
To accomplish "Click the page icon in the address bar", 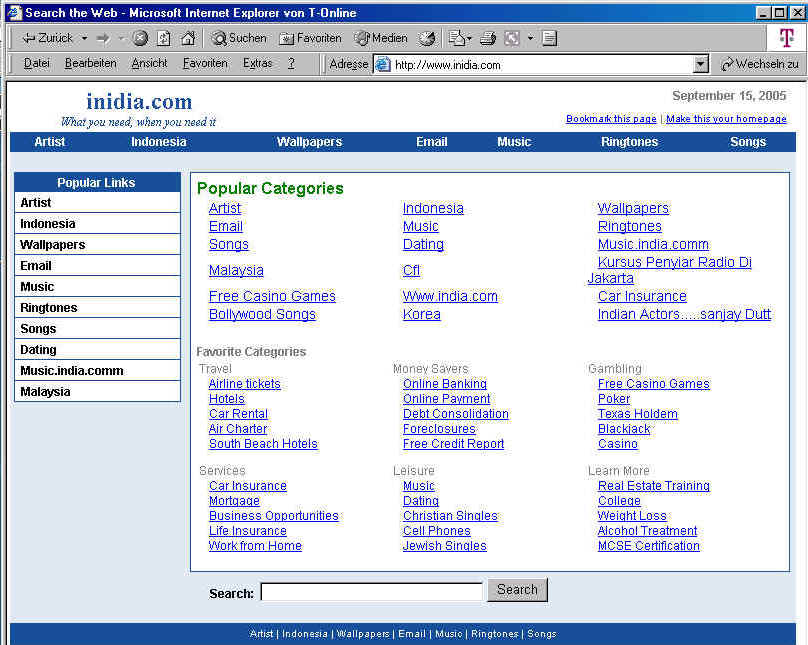I will pyautogui.click(x=382, y=64).
